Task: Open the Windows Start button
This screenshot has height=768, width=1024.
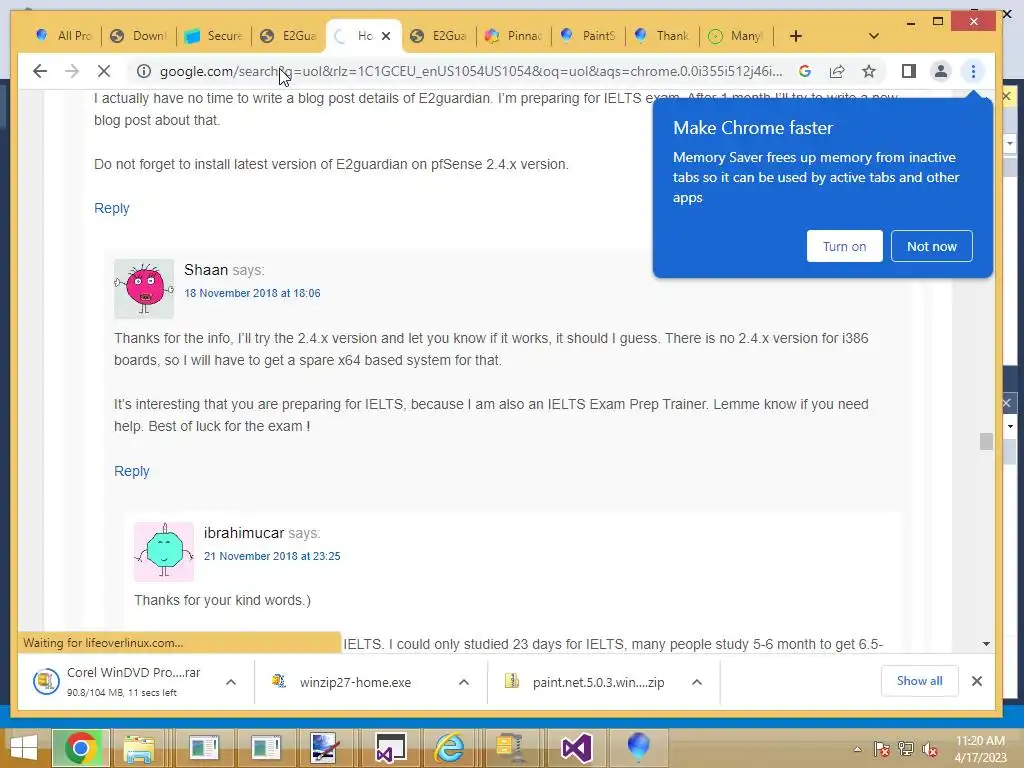Action: pyautogui.click(x=24, y=748)
